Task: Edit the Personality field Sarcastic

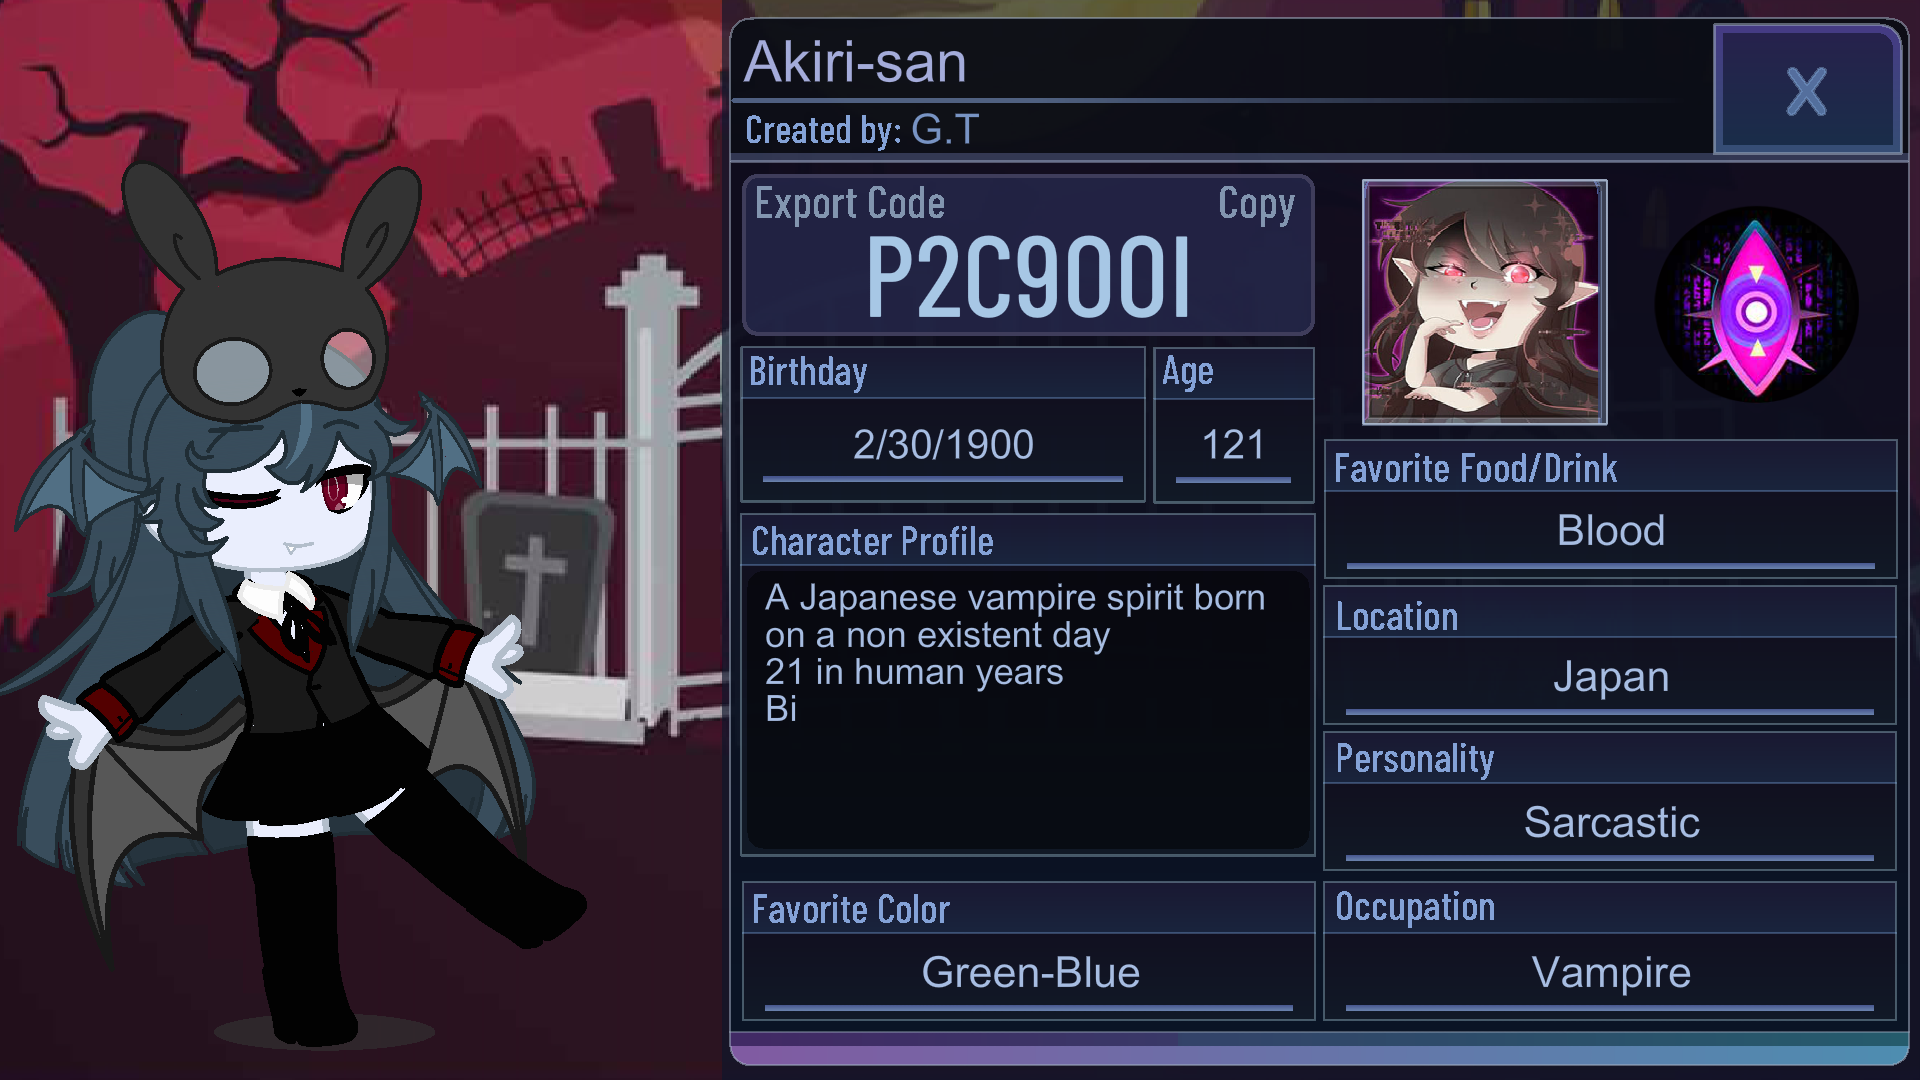Action: [x=1610, y=823]
